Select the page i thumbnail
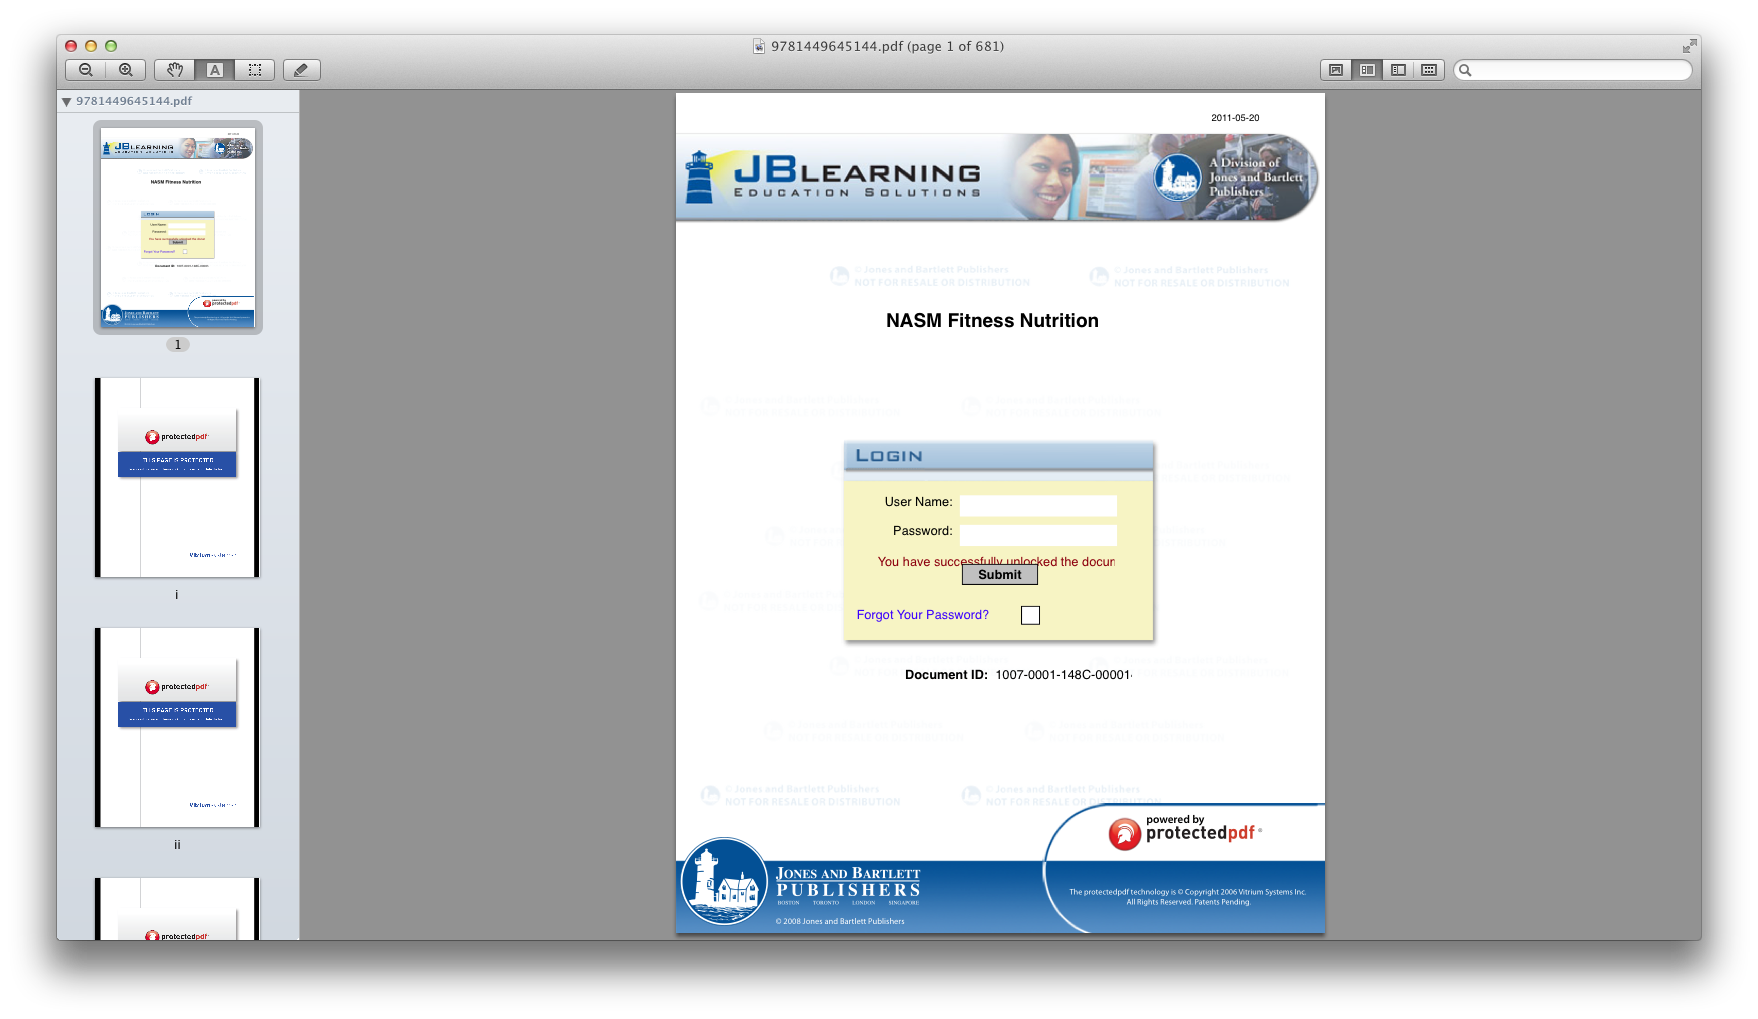Viewport: 1758px width, 1019px height. click(177, 477)
